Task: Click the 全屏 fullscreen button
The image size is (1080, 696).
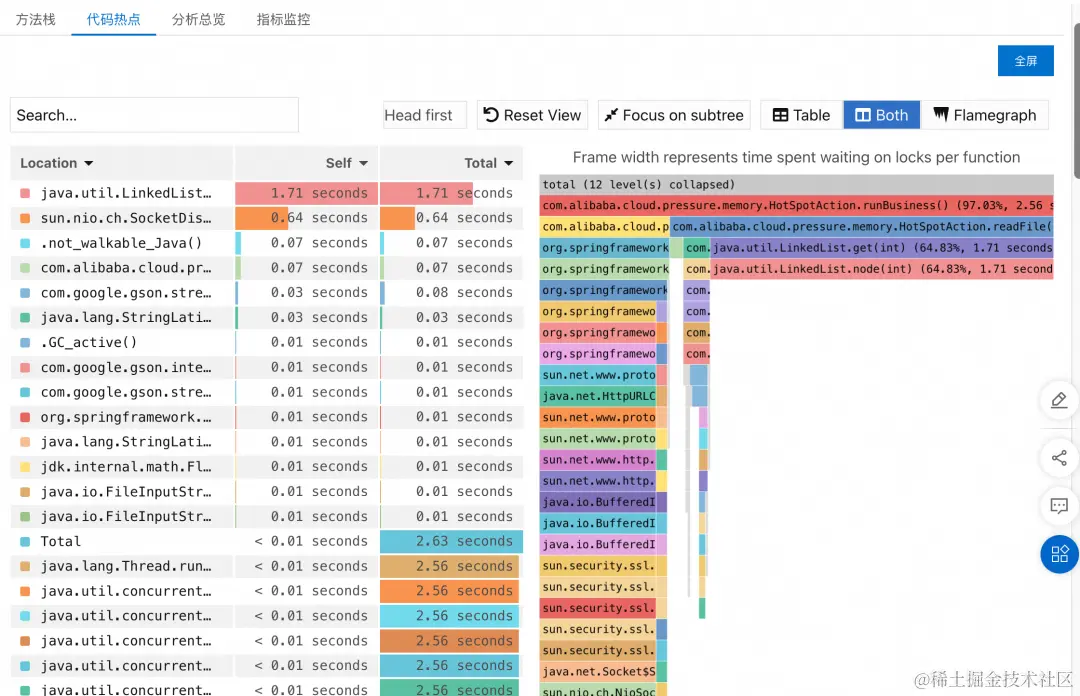Action: pos(1025,61)
